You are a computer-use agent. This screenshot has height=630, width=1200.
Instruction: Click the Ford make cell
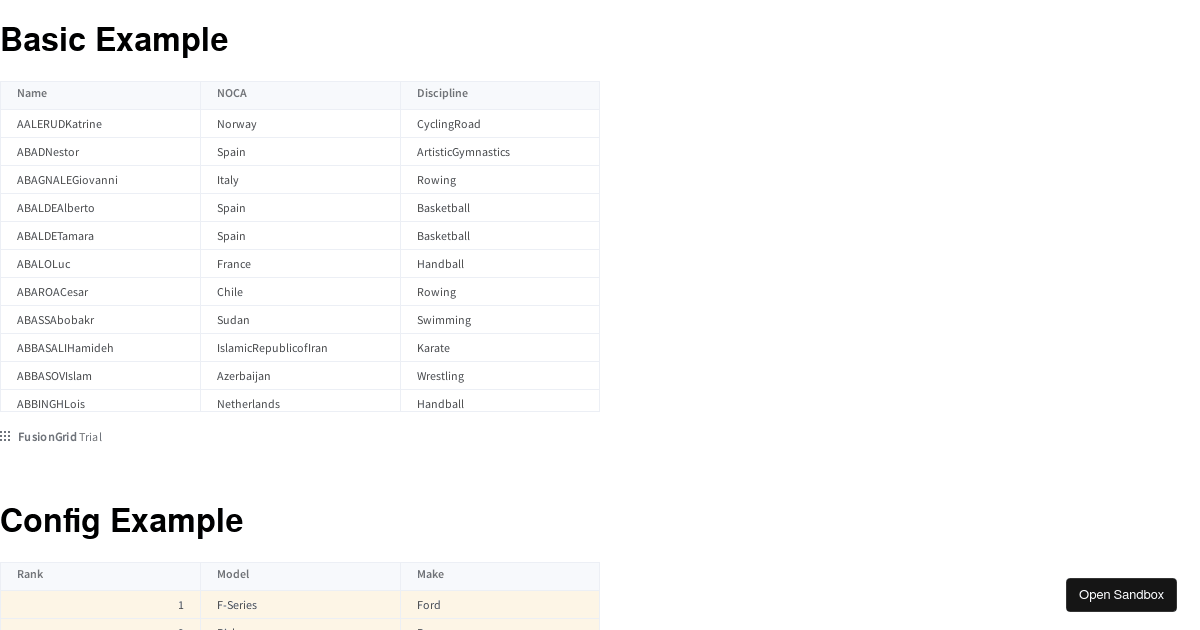point(429,605)
